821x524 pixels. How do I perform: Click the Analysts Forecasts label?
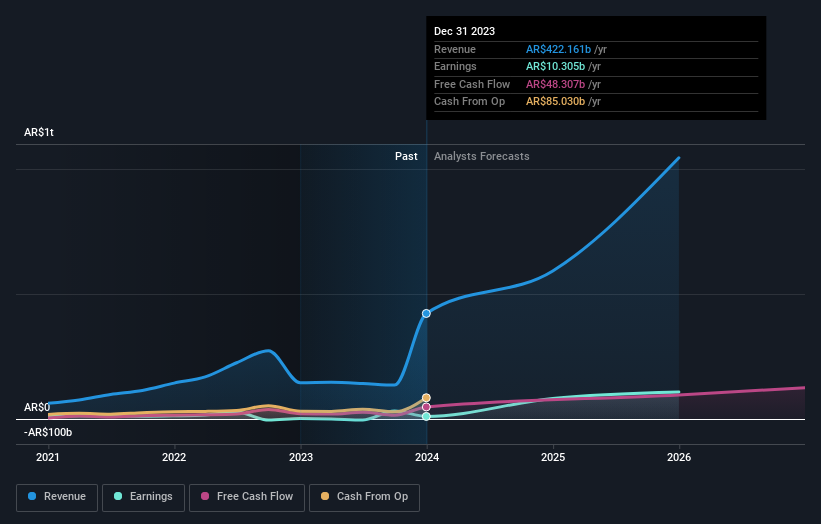tap(481, 156)
